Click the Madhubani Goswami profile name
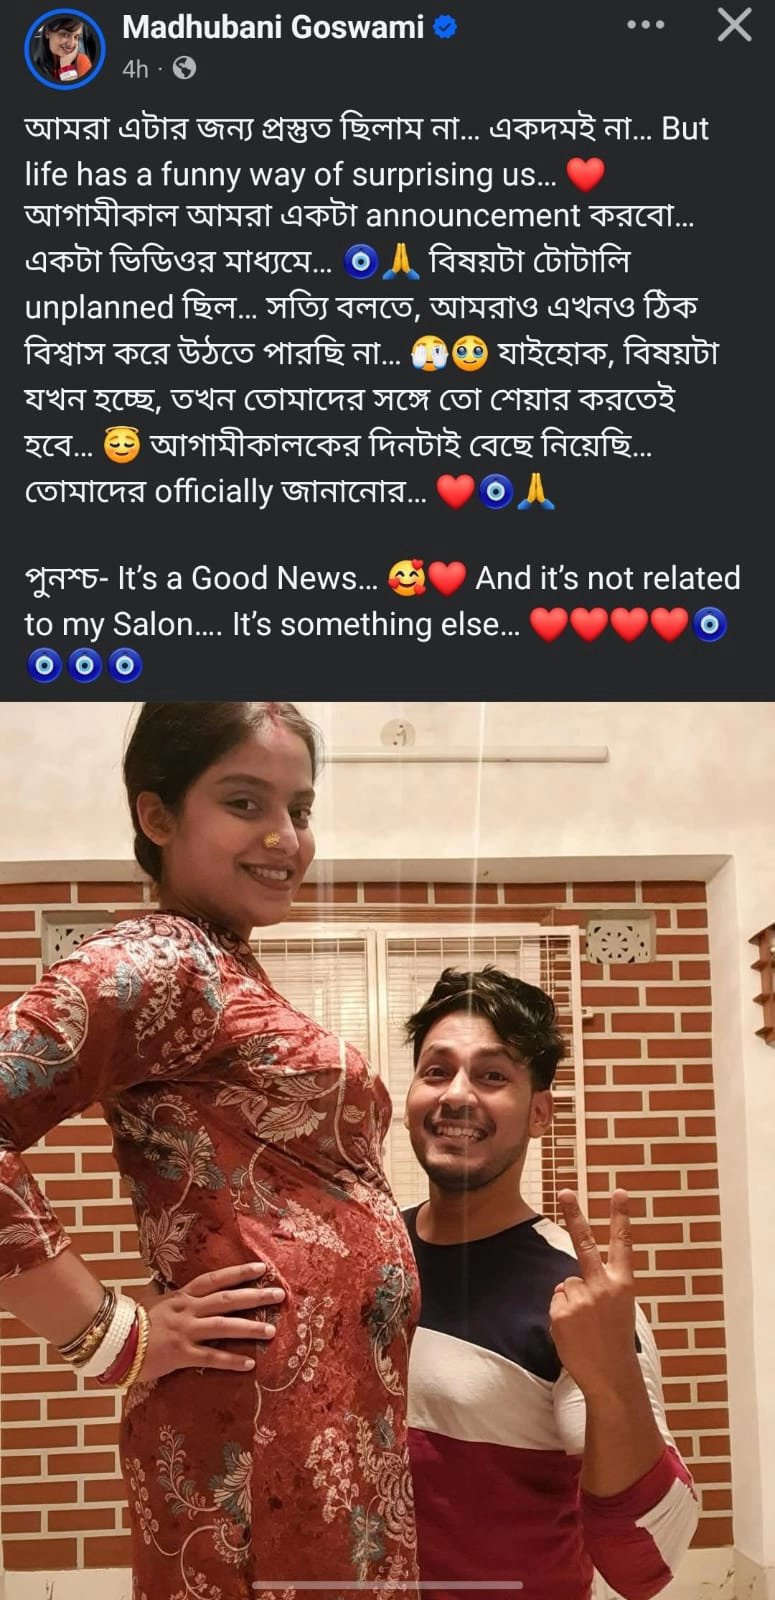Screen dimensions: 775x1600 [x=273, y=27]
